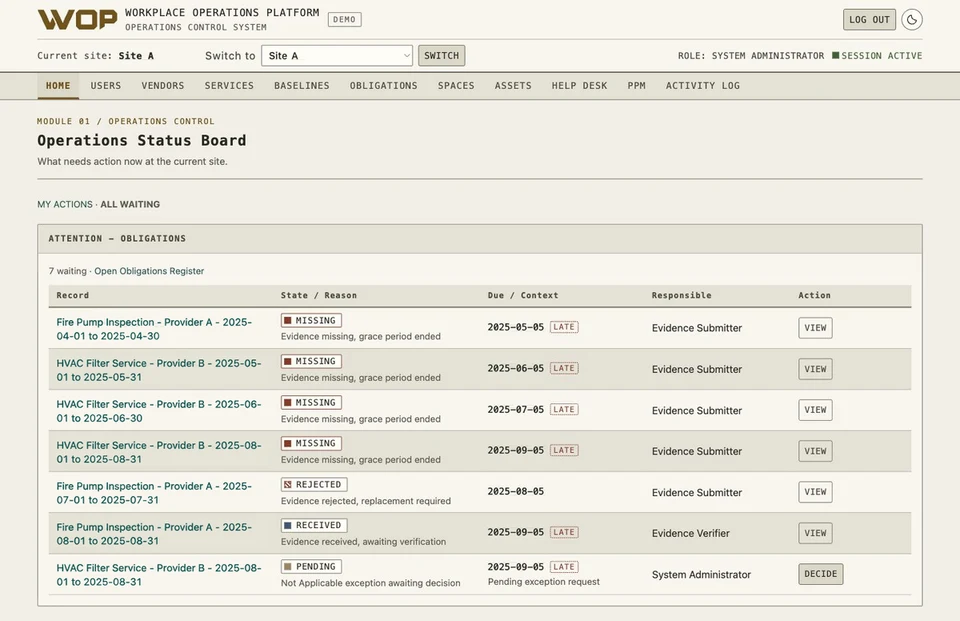This screenshot has width=960, height=621.
Task: View HVAC Filter Service June obligation
Action: tap(815, 410)
